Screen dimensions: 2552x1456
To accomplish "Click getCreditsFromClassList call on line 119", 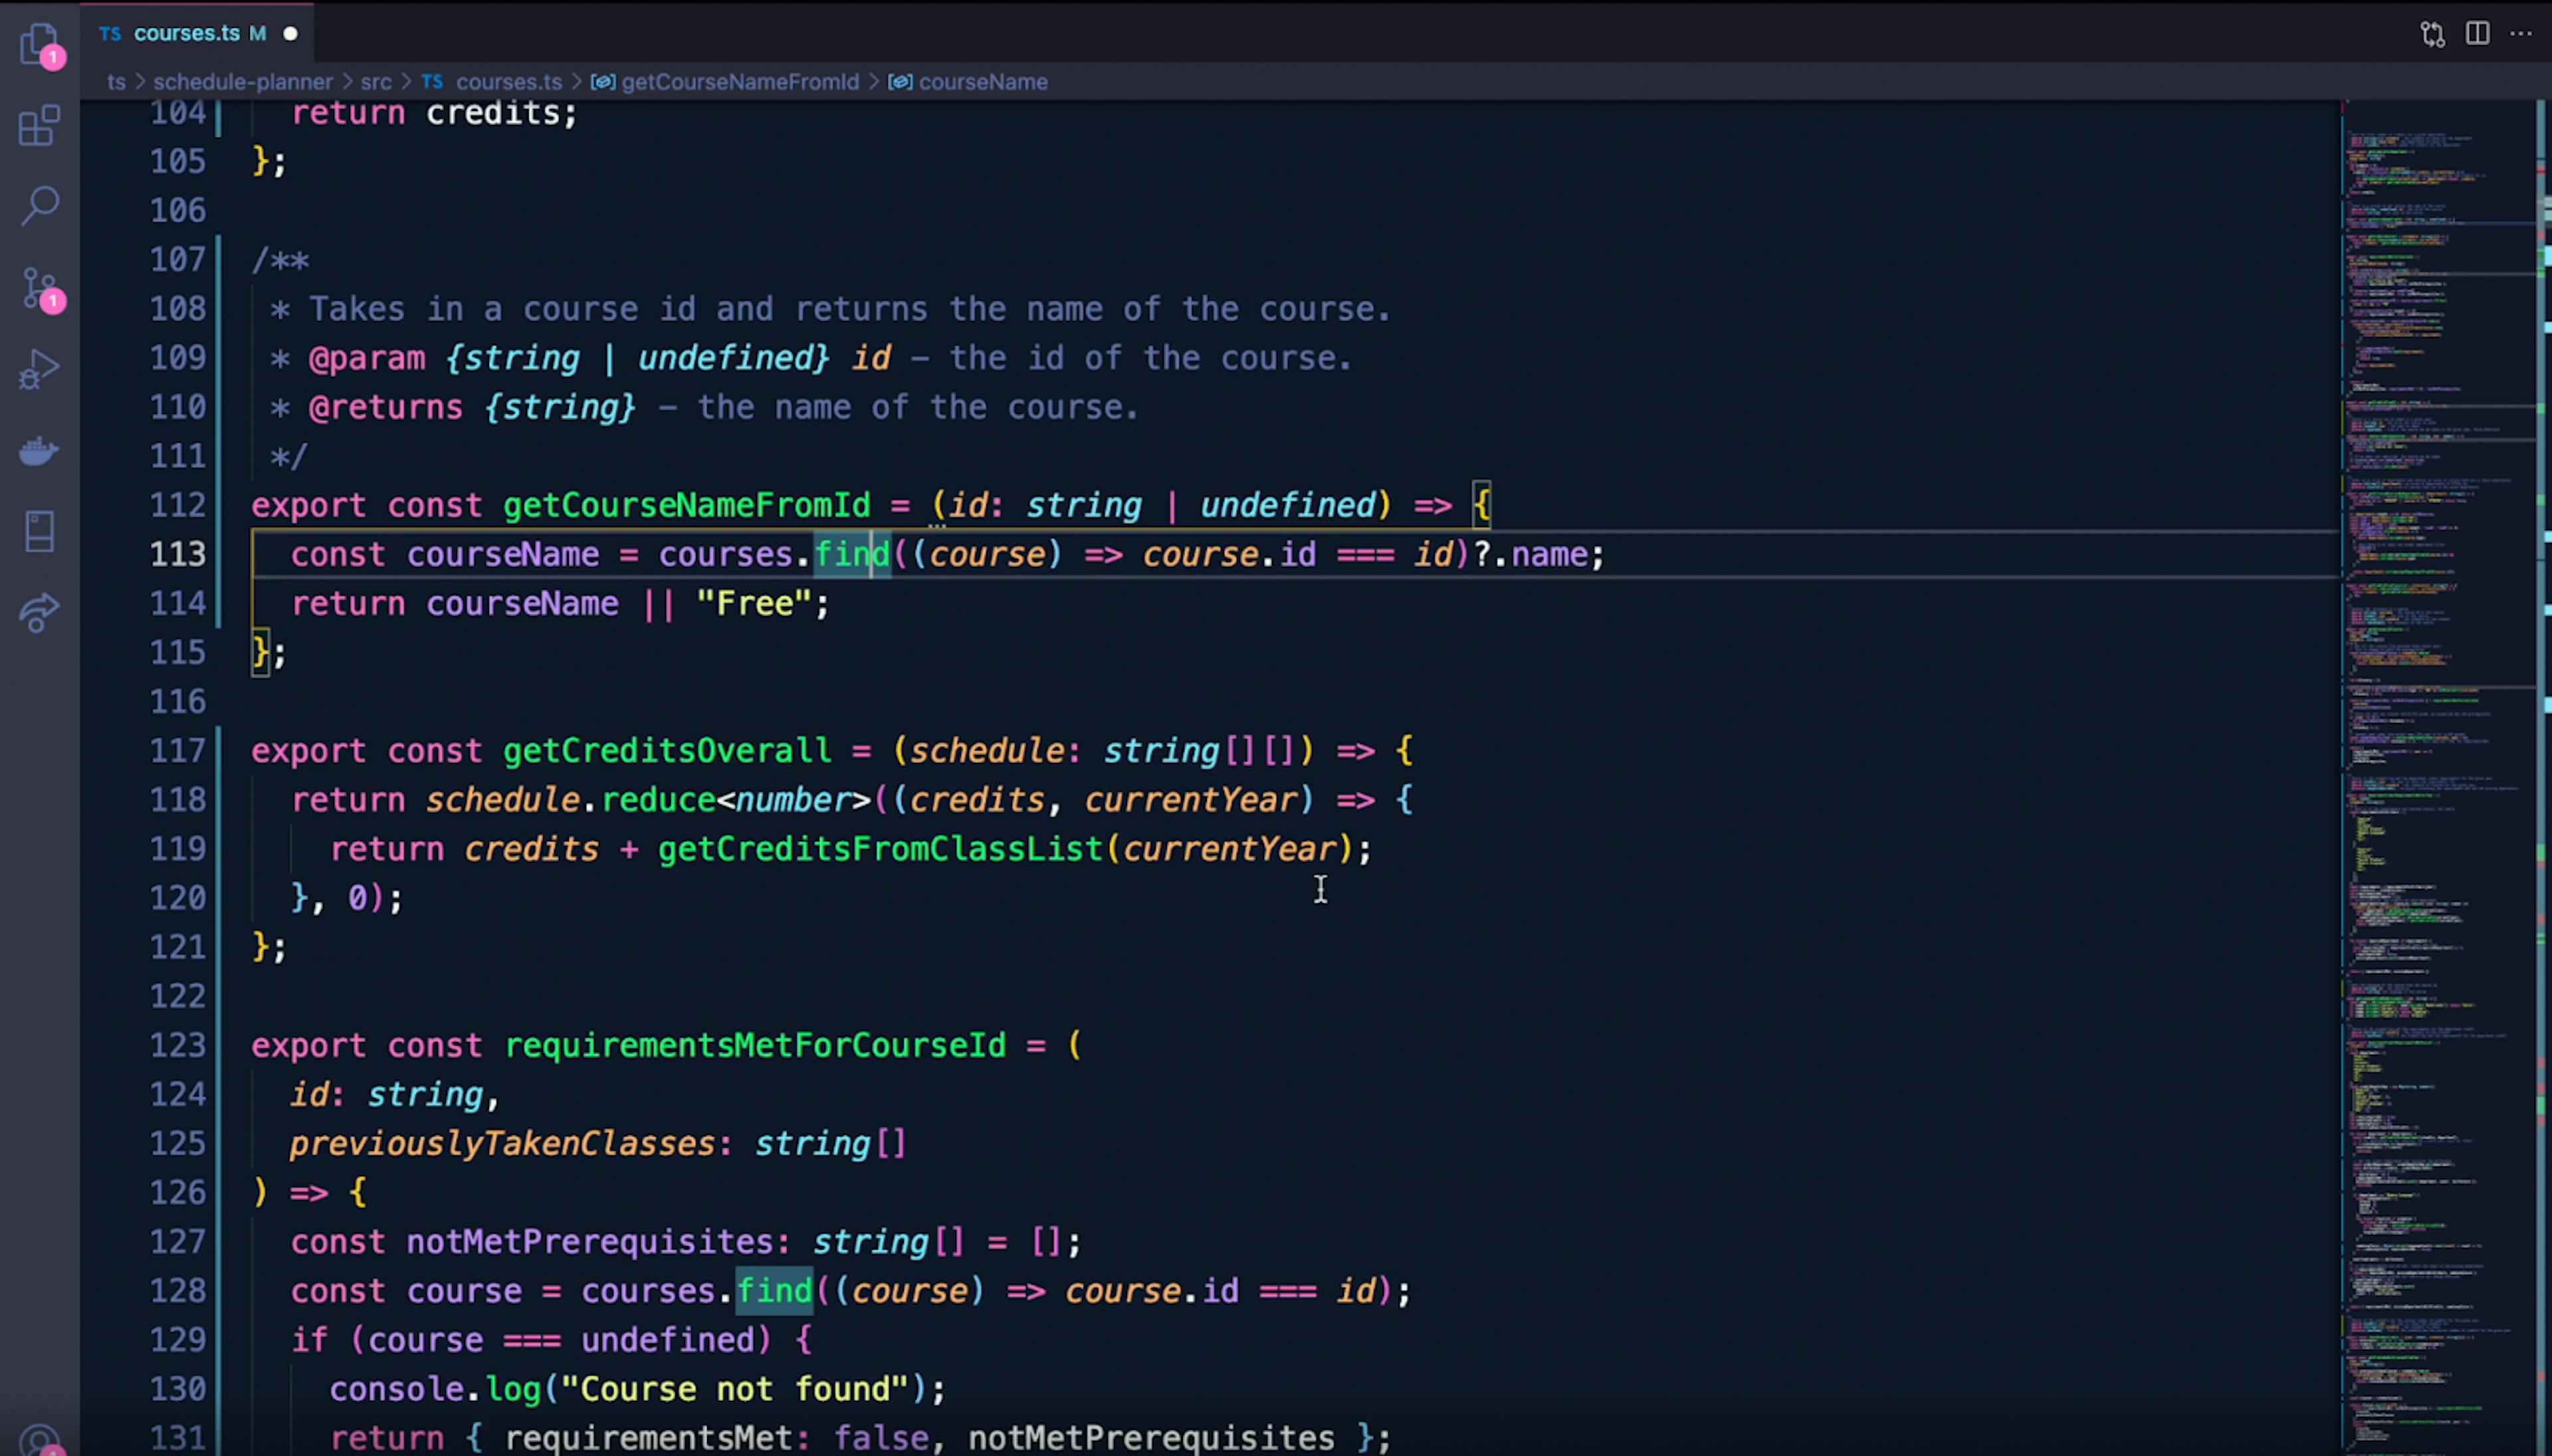I will coord(880,849).
